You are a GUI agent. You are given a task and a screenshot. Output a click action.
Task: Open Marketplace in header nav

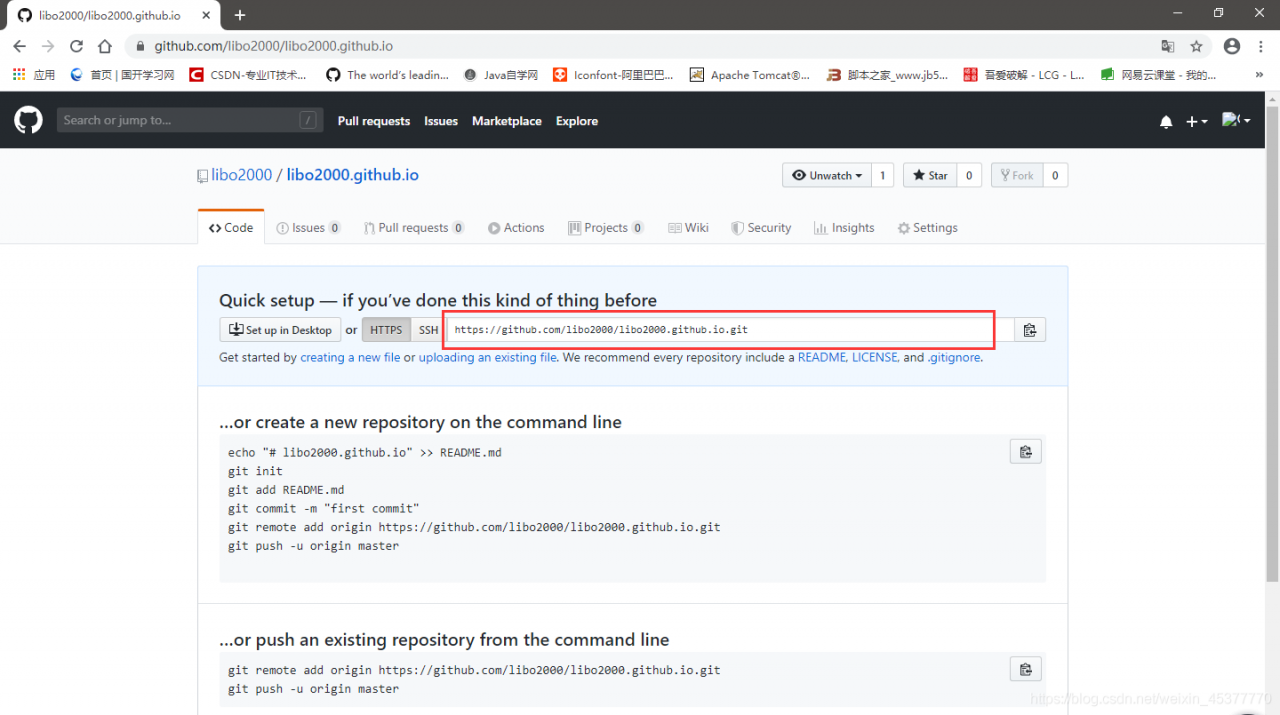507,121
